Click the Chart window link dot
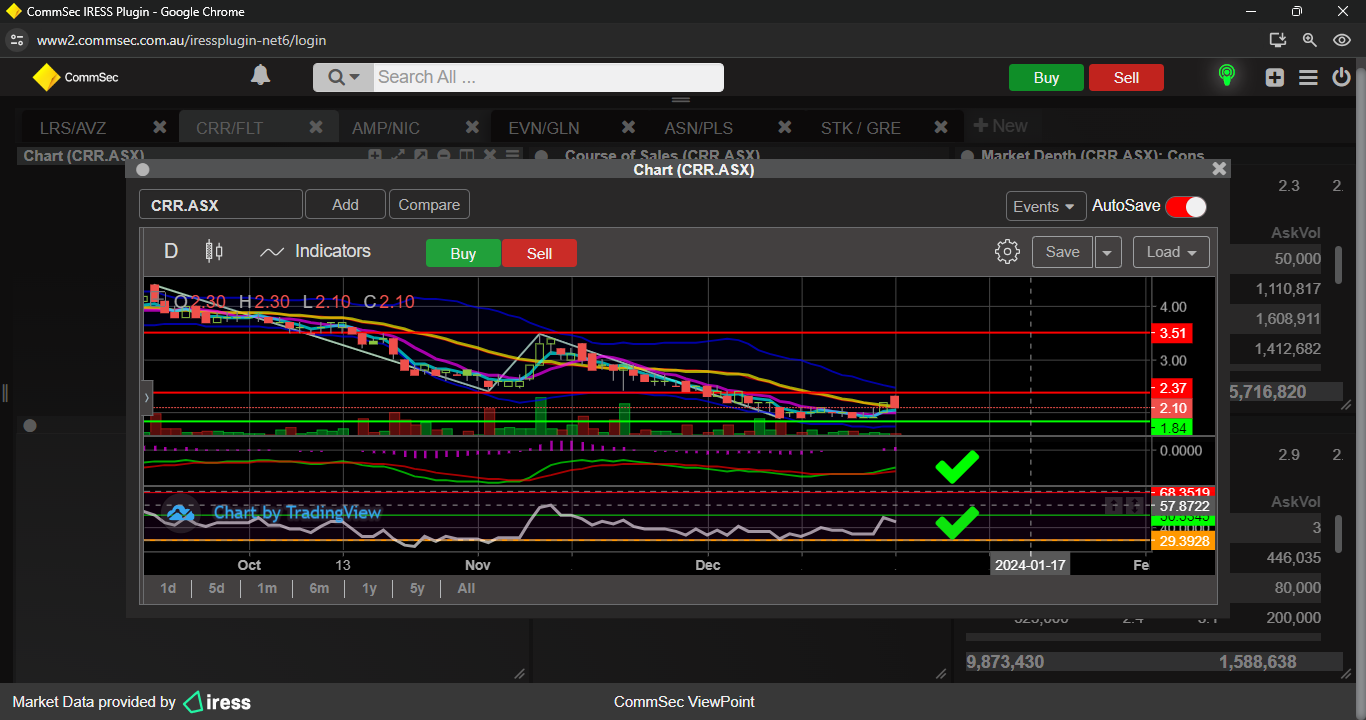 coord(142,170)
